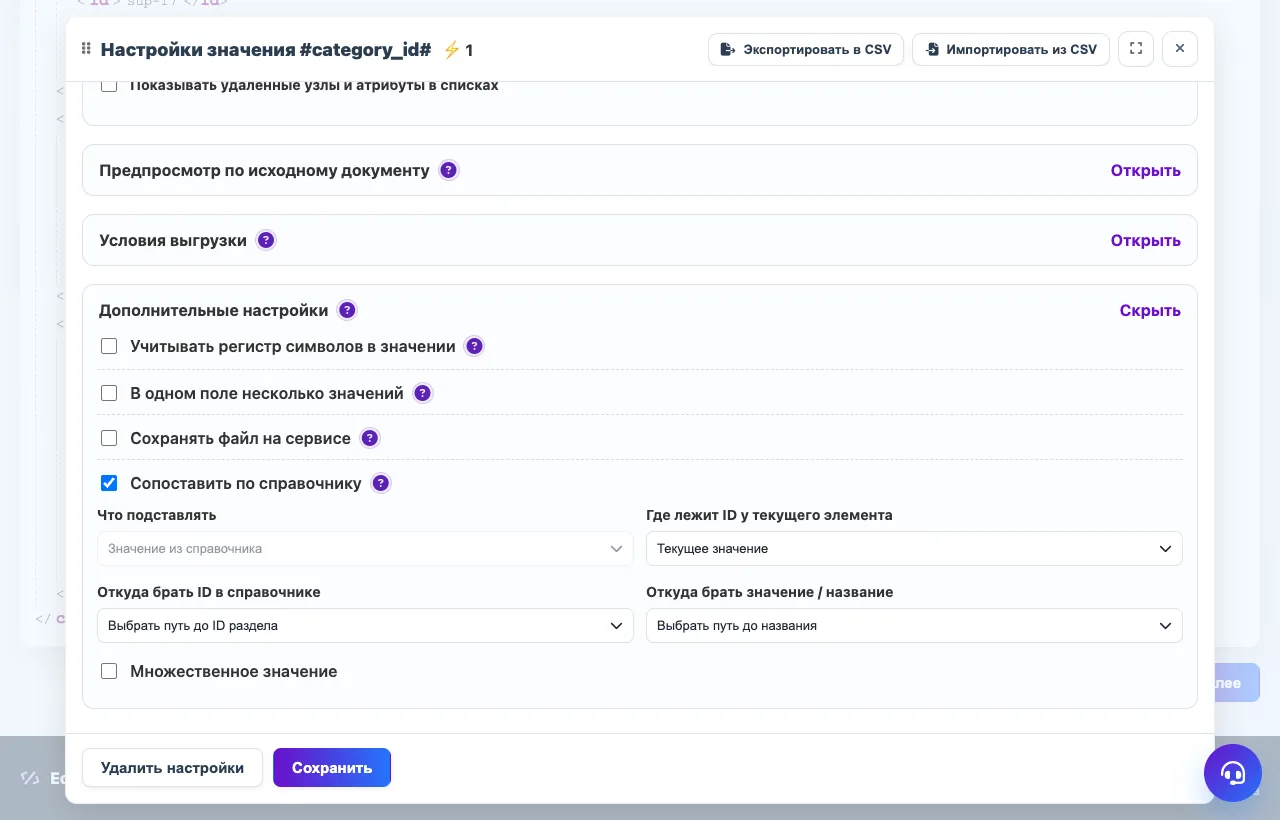This screenshot has height=820, width=1280.
Task: Expand Условия выгрузки section via Открыть
Action: [x=1145, y=240]
